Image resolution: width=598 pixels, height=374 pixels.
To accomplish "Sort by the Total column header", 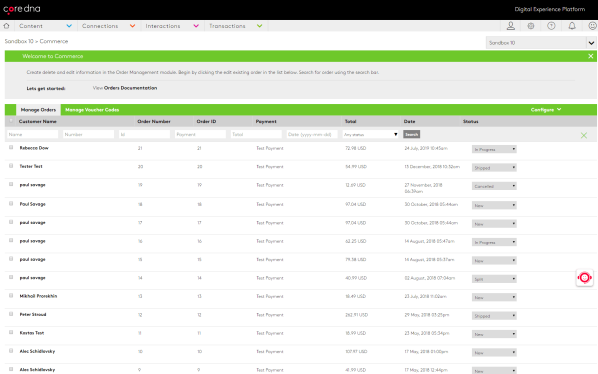I will (350, 121).
